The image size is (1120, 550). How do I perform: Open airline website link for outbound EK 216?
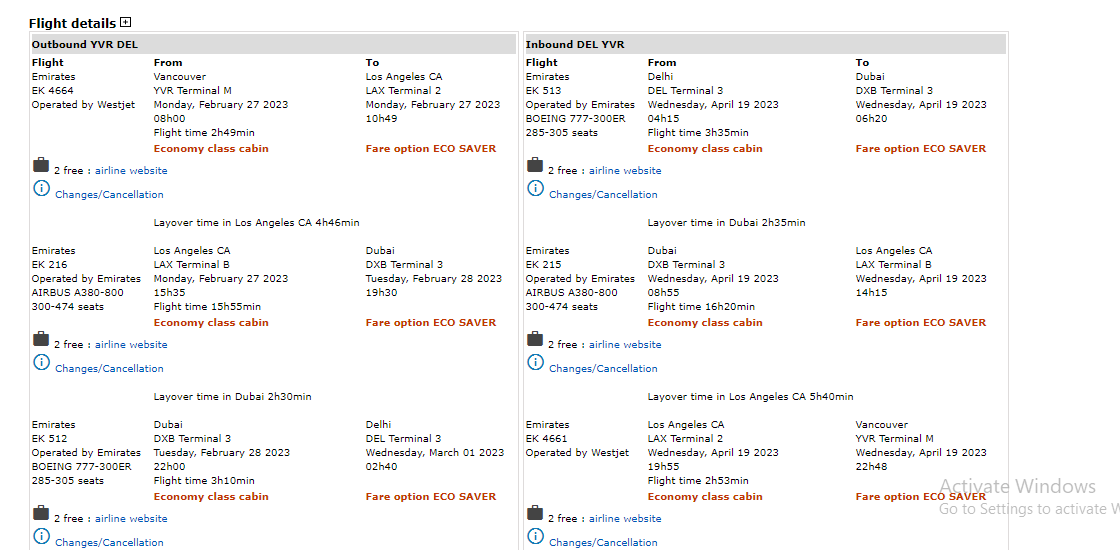click(131, 345)
